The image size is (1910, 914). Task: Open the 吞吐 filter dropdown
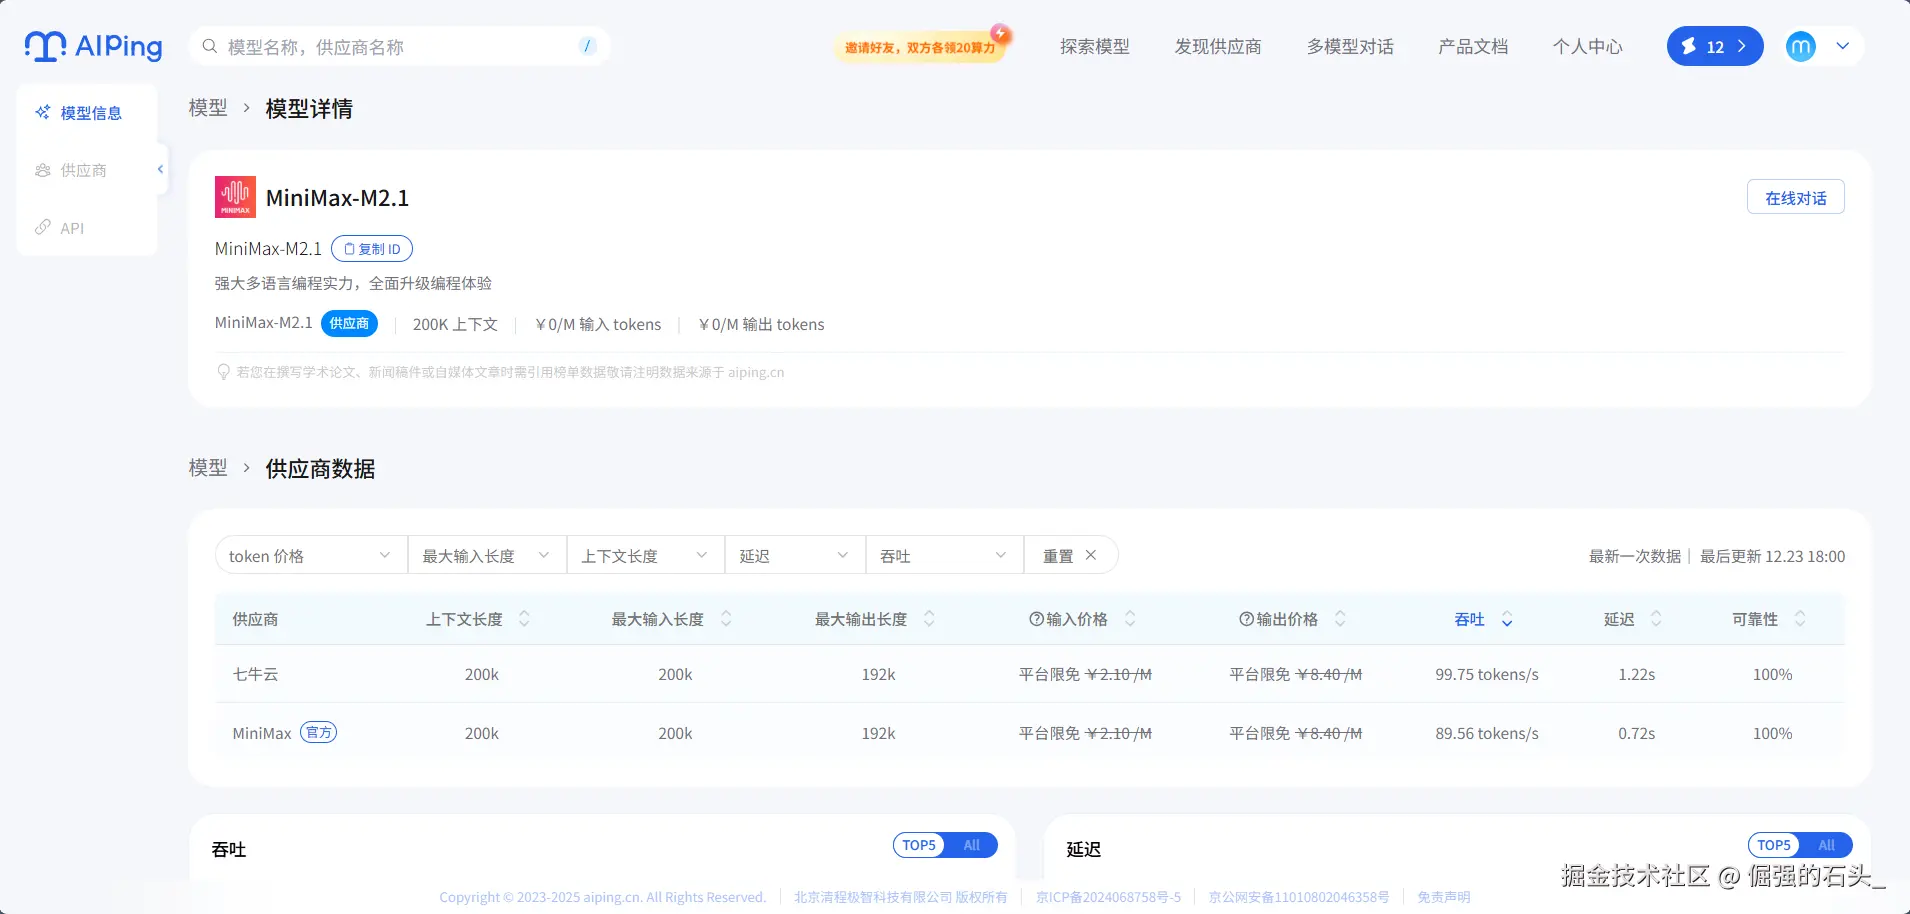click(x=945, y=555)
